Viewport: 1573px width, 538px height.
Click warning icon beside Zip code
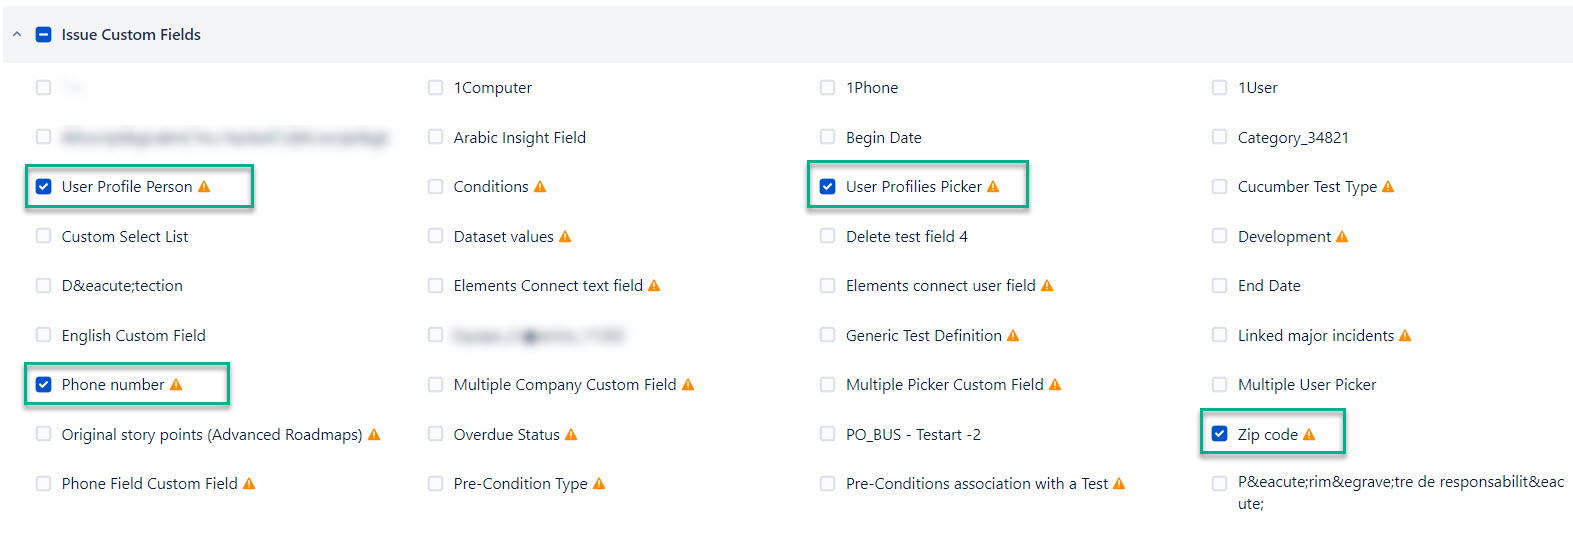(x=1309, y=434)
